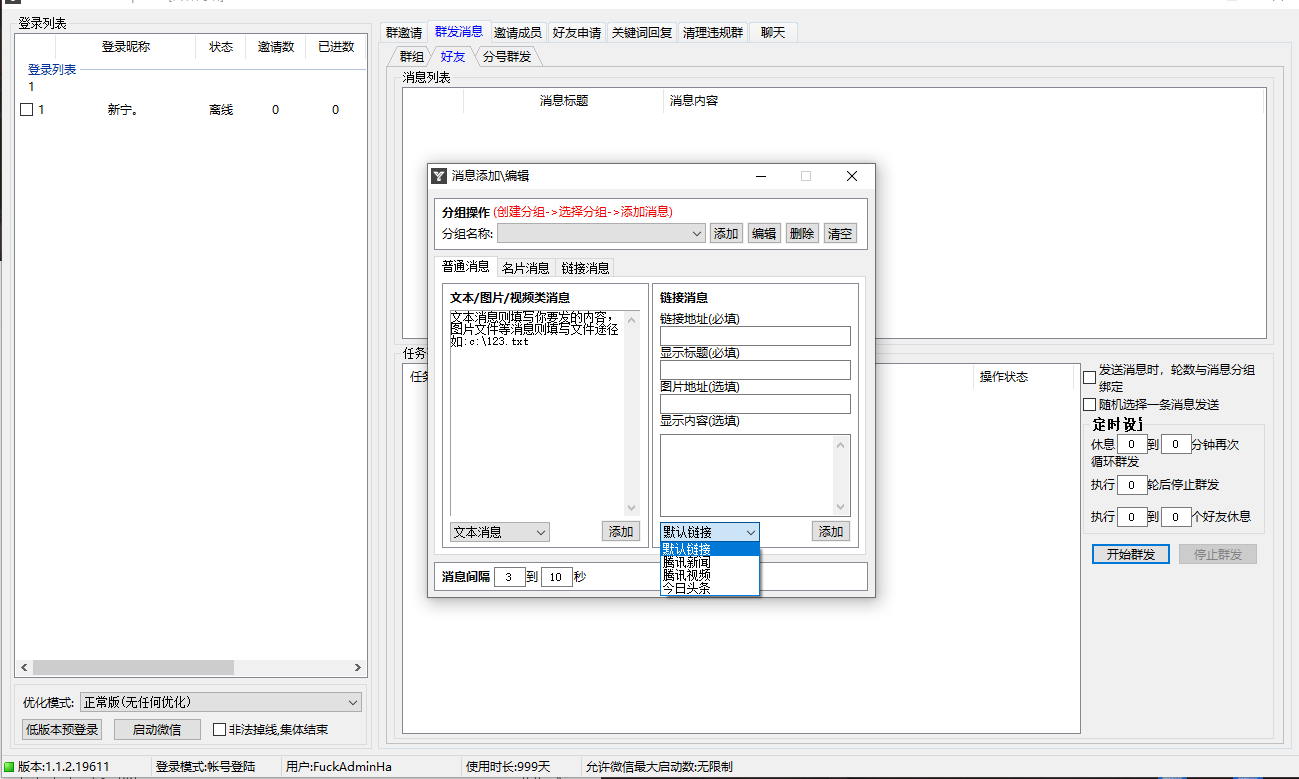Click the 消息间隔 minimum field showing 3
This screenshot has width=1299, height=779.
(x=509, y=577)
